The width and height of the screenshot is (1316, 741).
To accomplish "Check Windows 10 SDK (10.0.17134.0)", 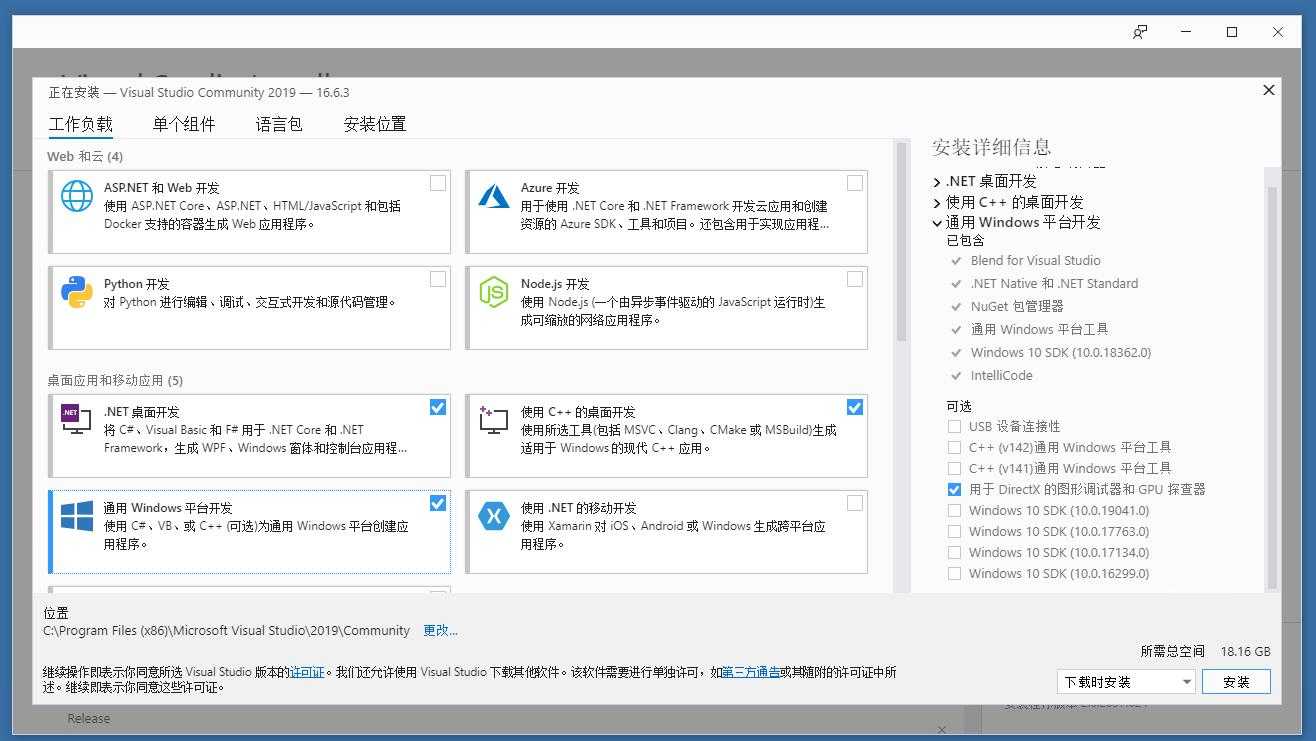I will (x=954, y=552).
